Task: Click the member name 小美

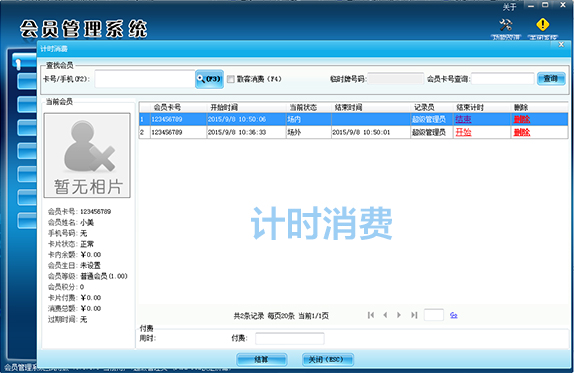Action: click(x=87, y=222)
